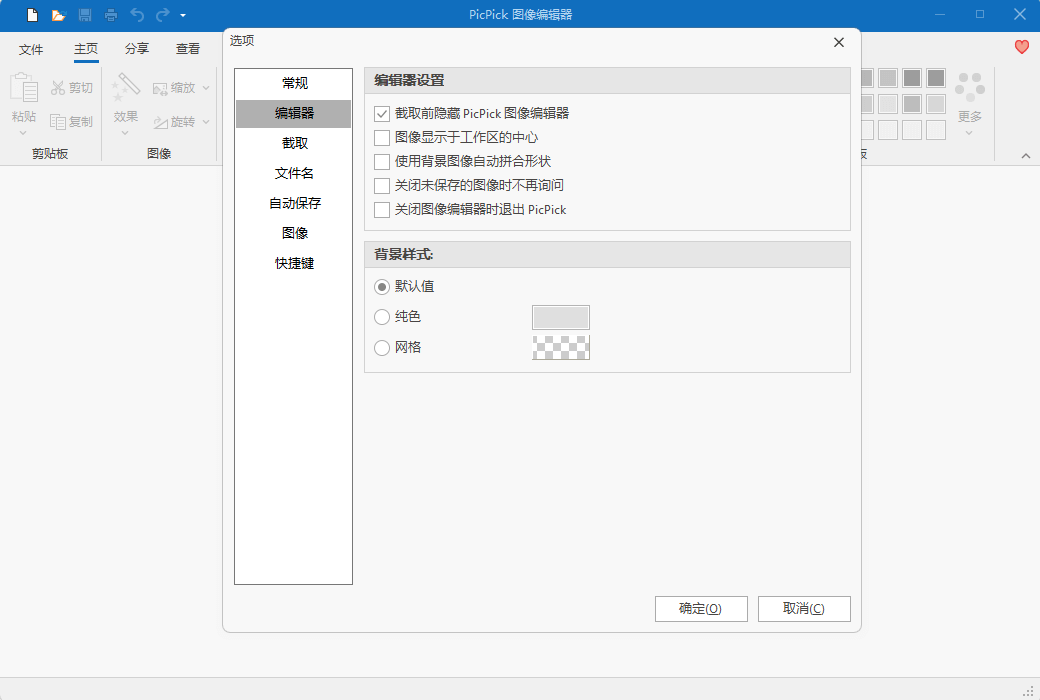Click the PicPick 图像编辑器 window title

[520, 15]
